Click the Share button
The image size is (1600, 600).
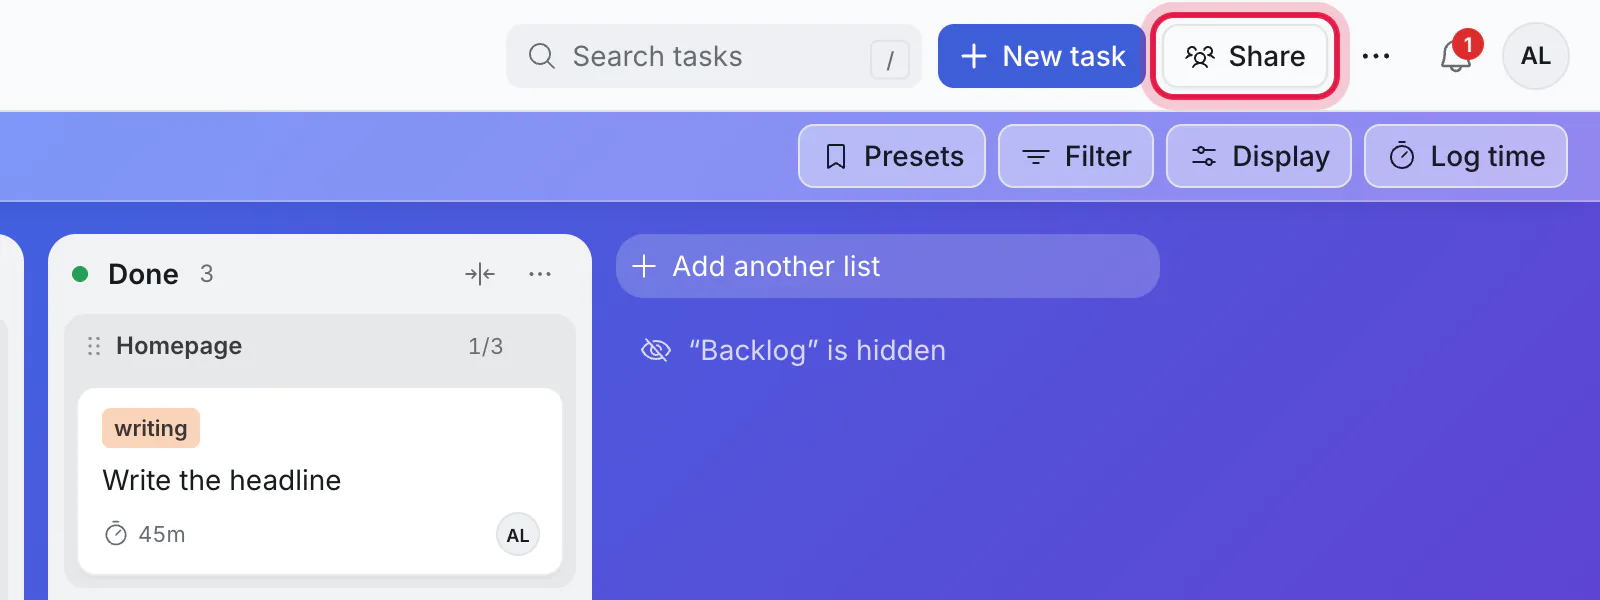(x=1245, y=56)
